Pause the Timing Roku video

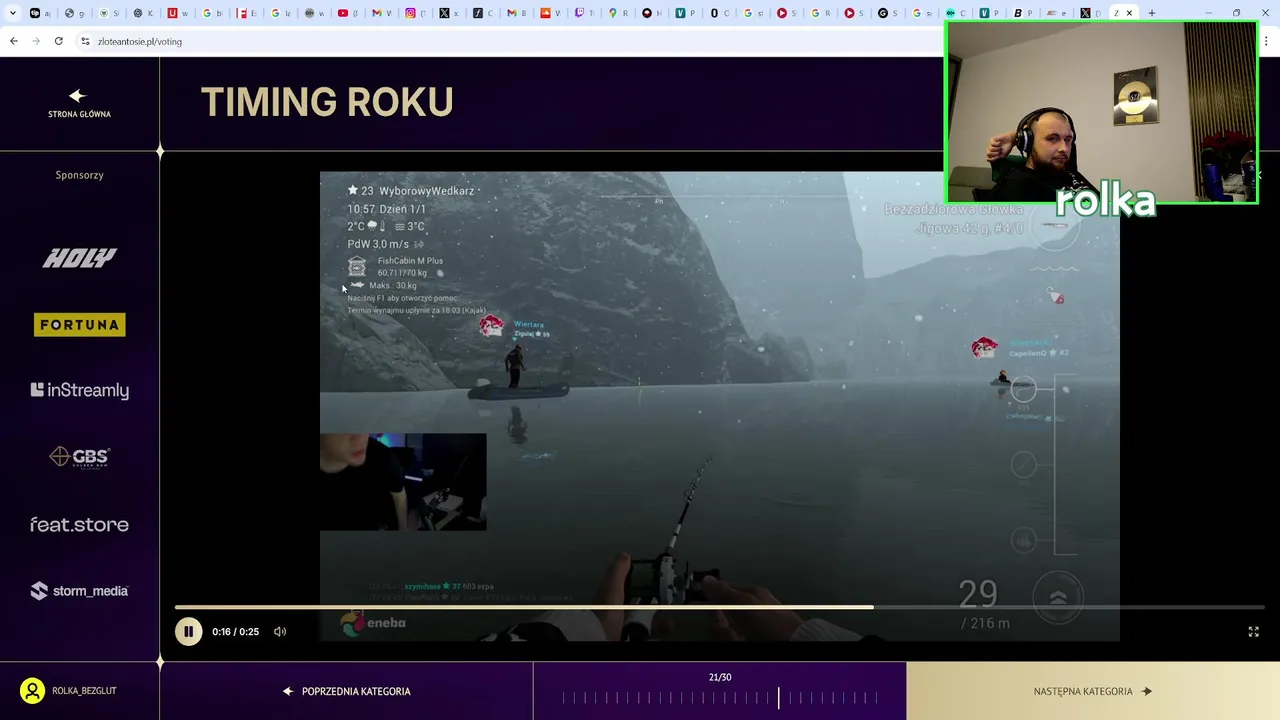188,631
